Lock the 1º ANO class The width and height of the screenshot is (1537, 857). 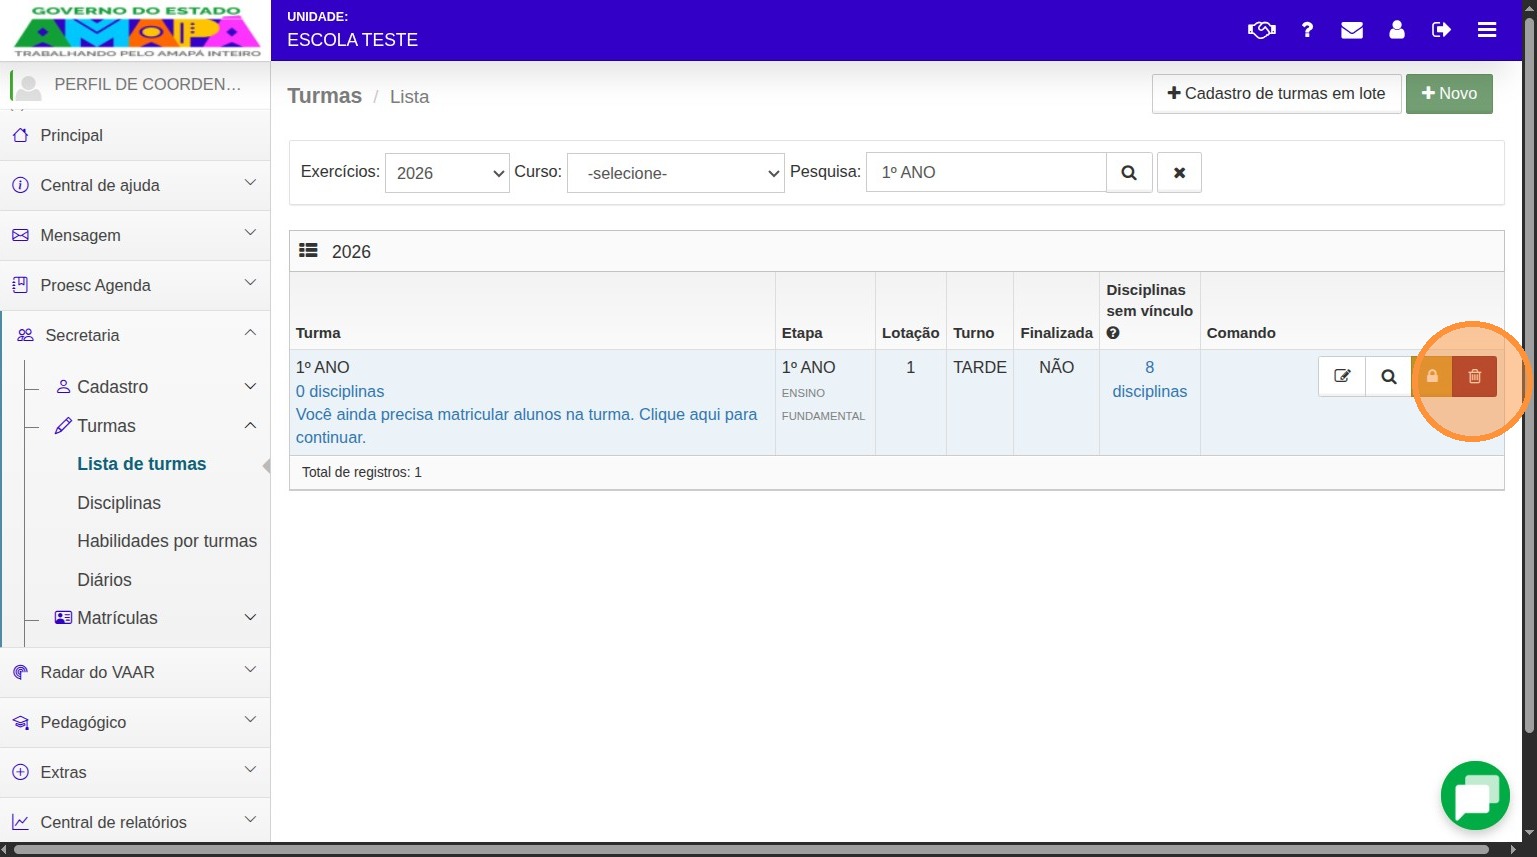(1432, 376)
